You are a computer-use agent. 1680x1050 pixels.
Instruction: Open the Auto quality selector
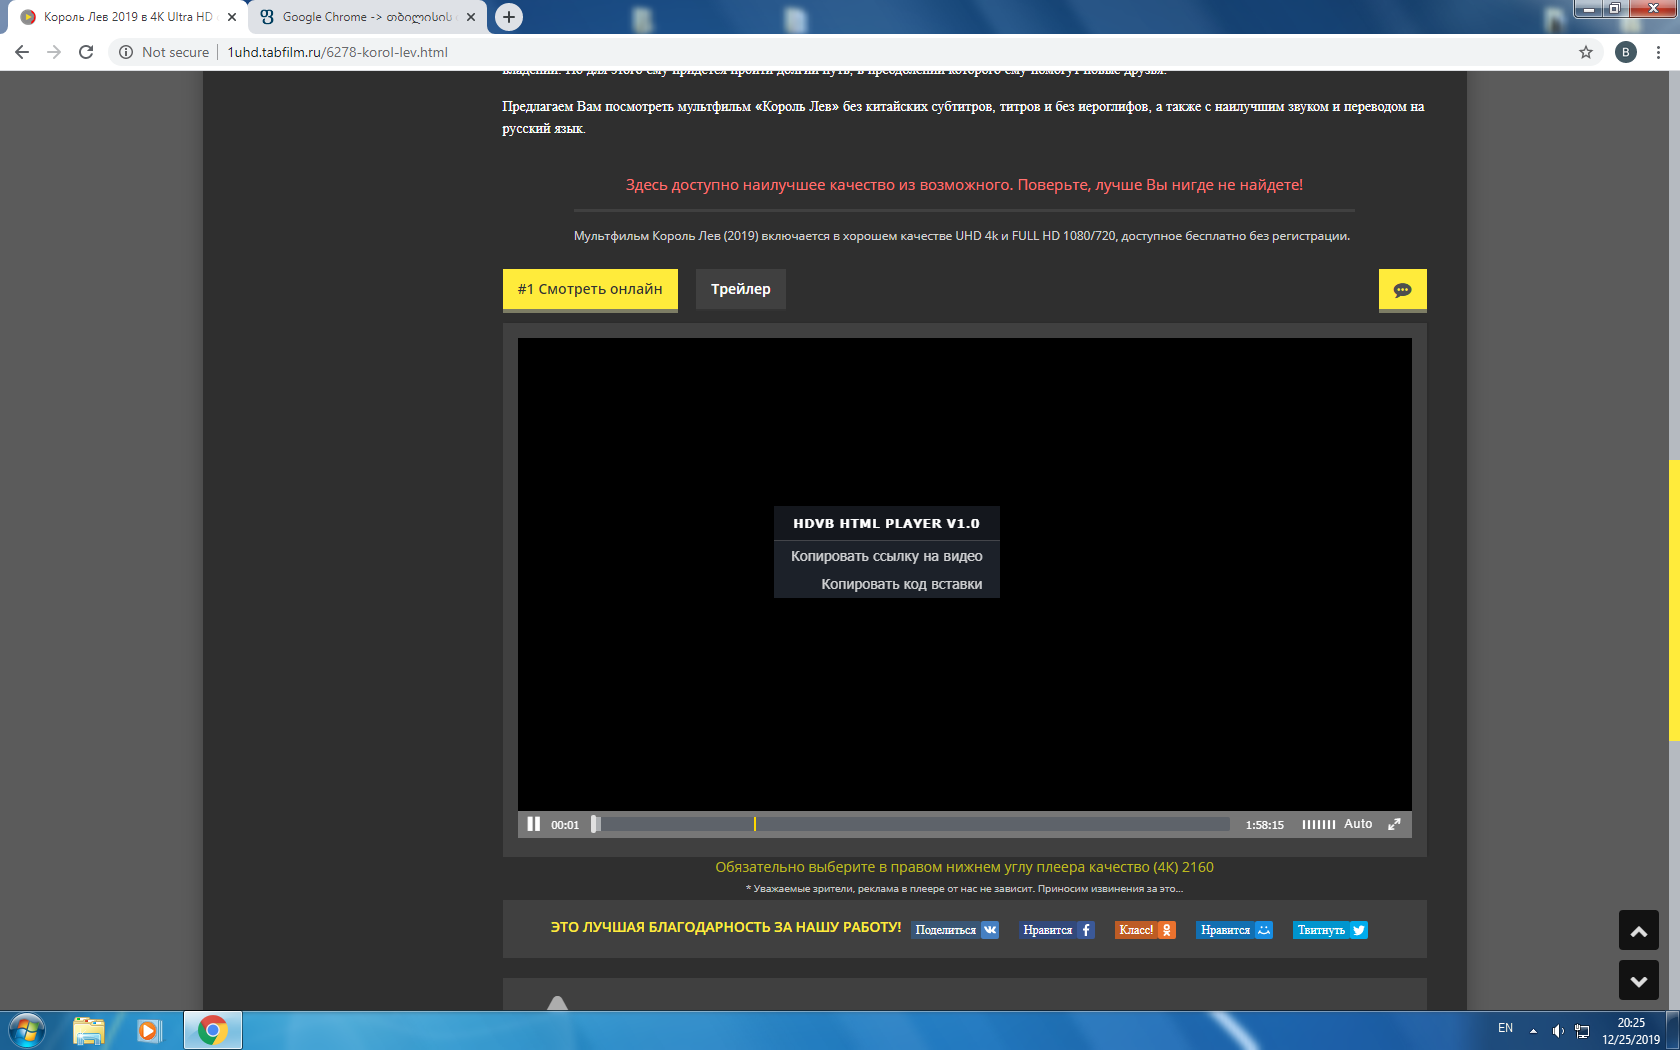click(1357, 824)
